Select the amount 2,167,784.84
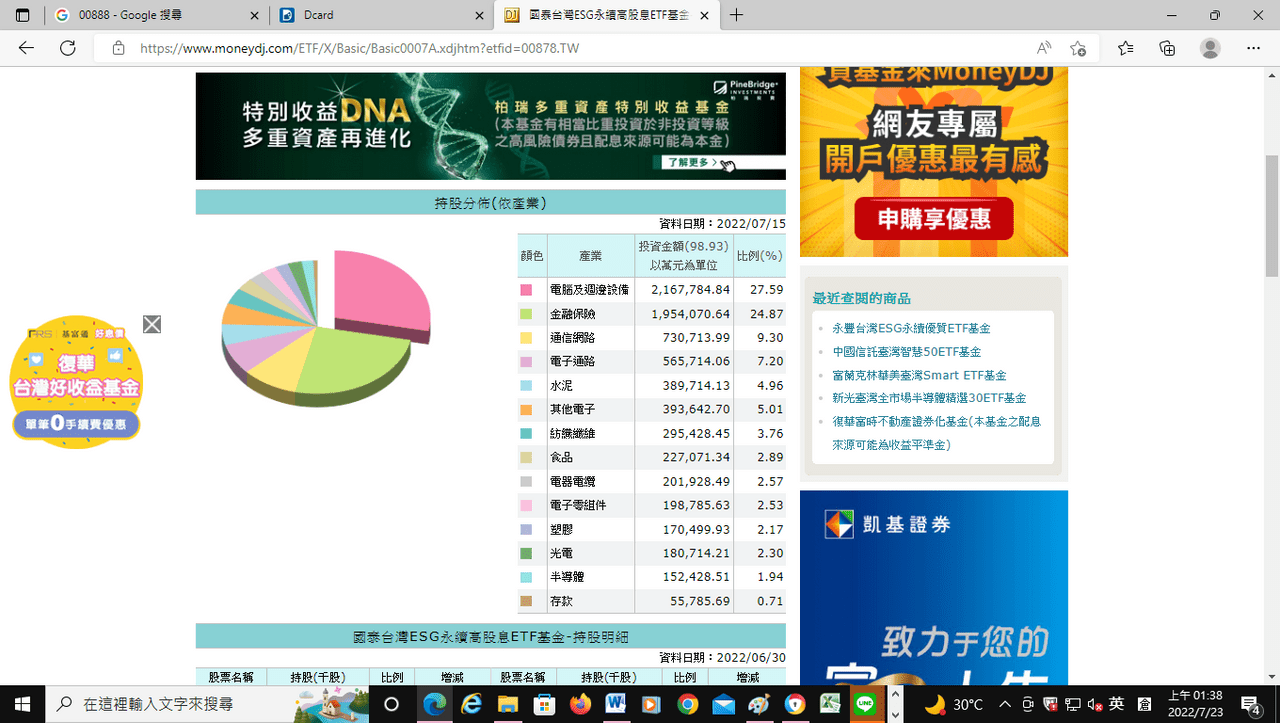This screenshot has width=1280, height=723. [690, 290]
